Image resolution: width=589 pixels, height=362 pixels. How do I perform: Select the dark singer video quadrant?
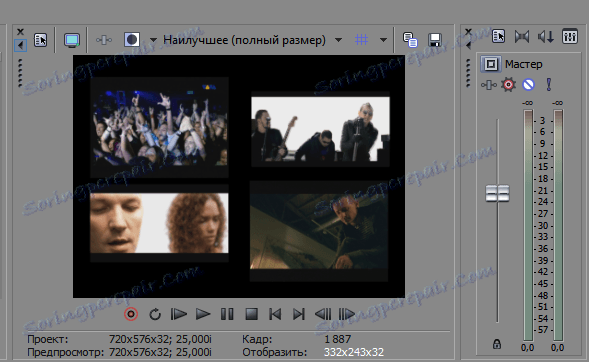[x=319, y=231]
